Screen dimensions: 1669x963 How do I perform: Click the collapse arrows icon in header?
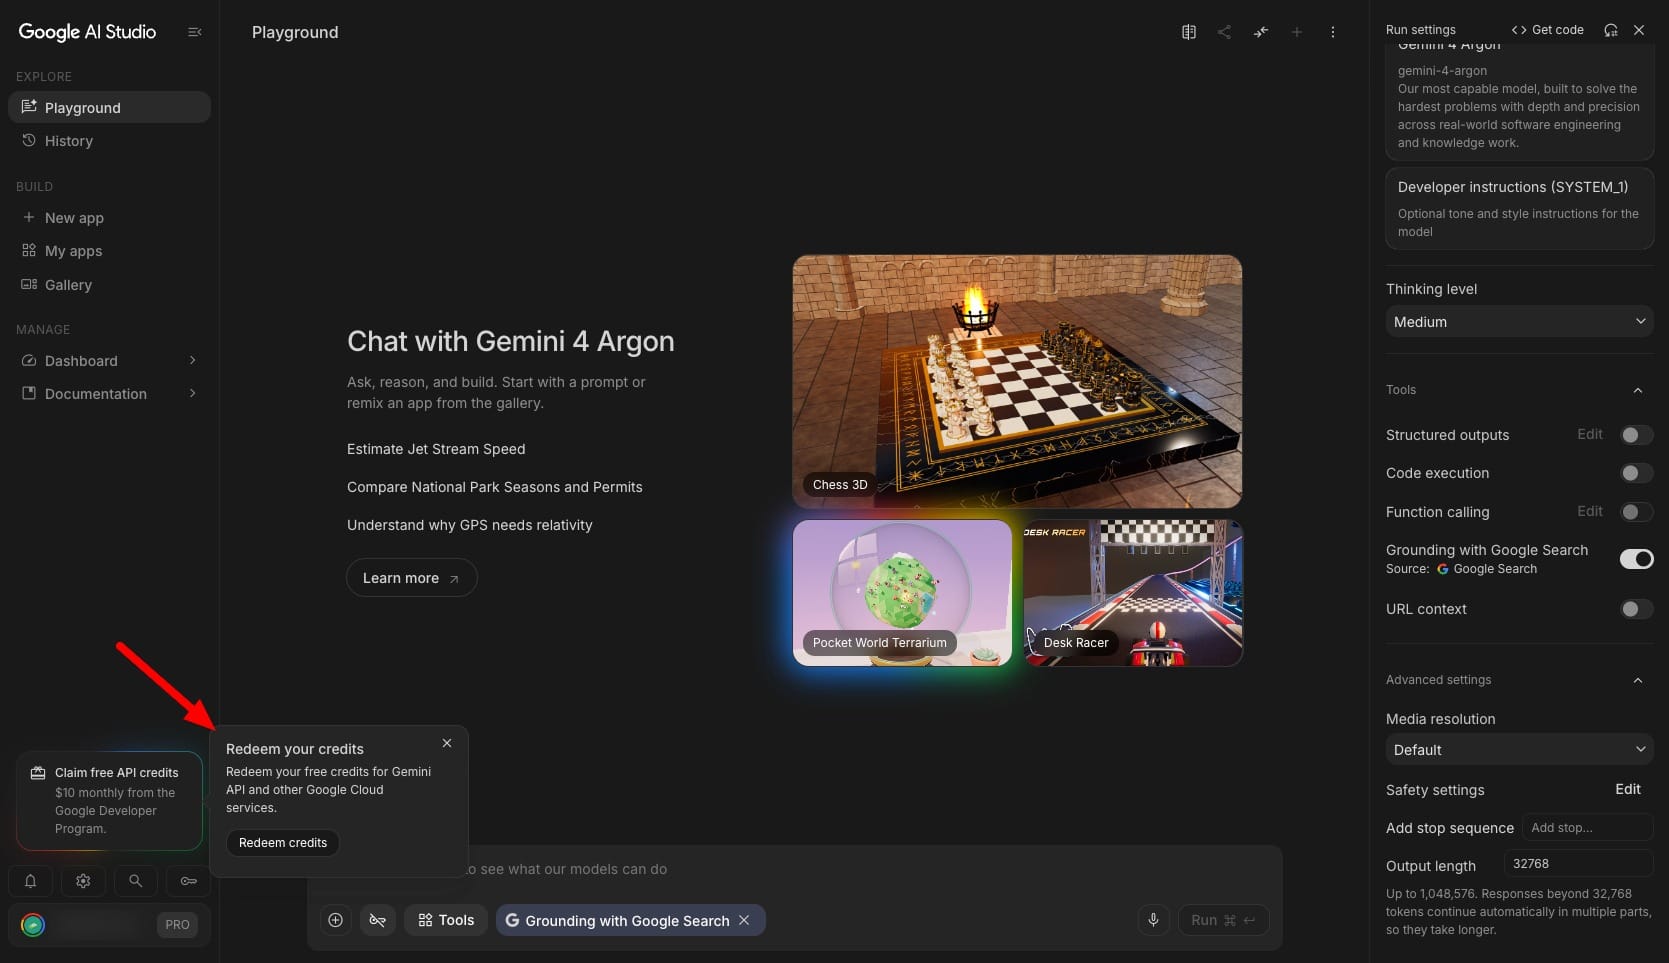pyautogui.click(x=1261, y=32)
